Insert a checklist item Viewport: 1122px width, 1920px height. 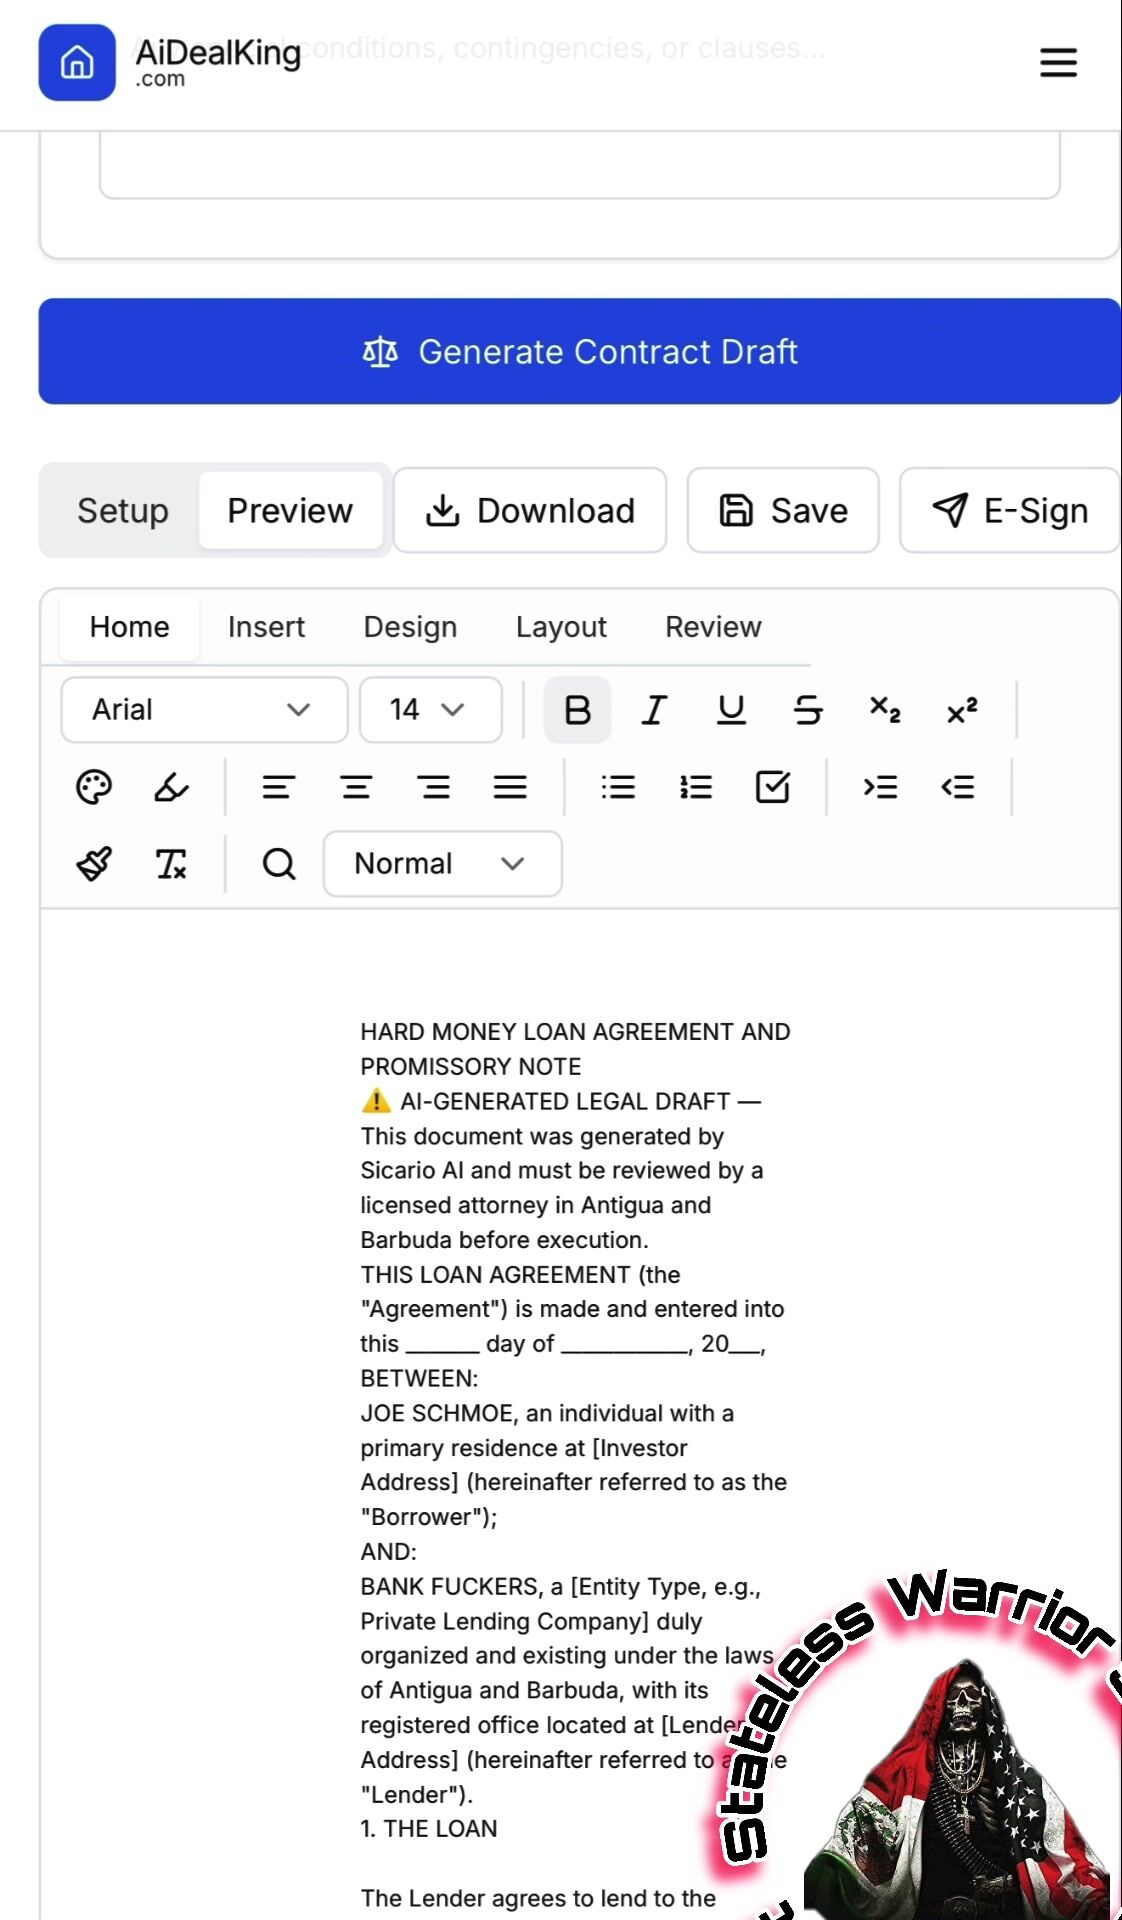773,787
